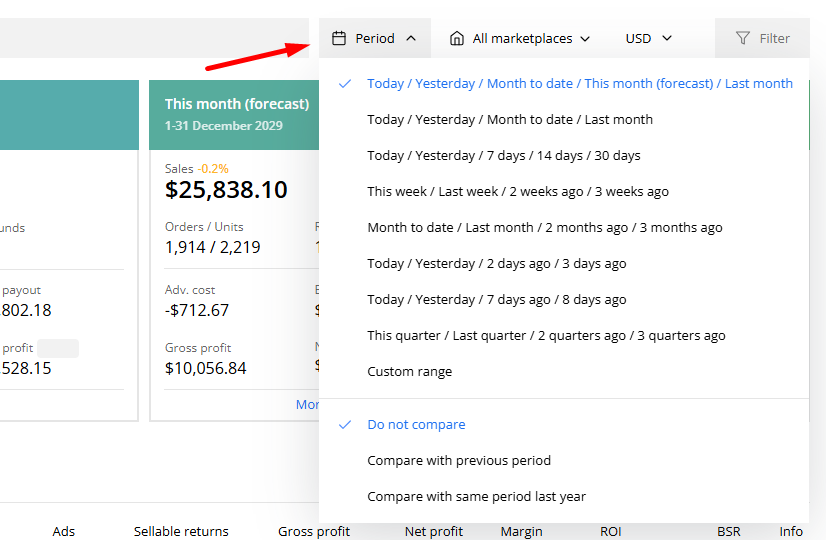
Task: Enable Compare with same period last year
Action: pyautogui.click(x=476, y=496)
